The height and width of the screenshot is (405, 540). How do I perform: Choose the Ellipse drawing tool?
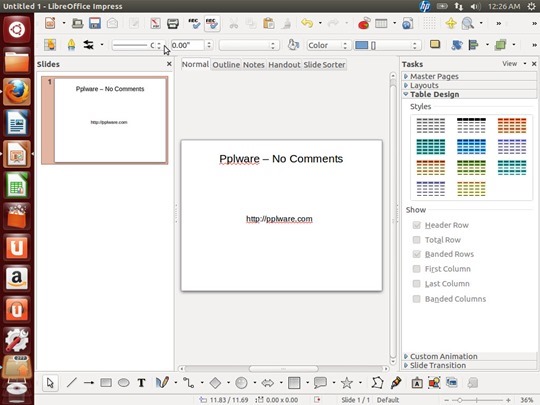pos(124,383)
